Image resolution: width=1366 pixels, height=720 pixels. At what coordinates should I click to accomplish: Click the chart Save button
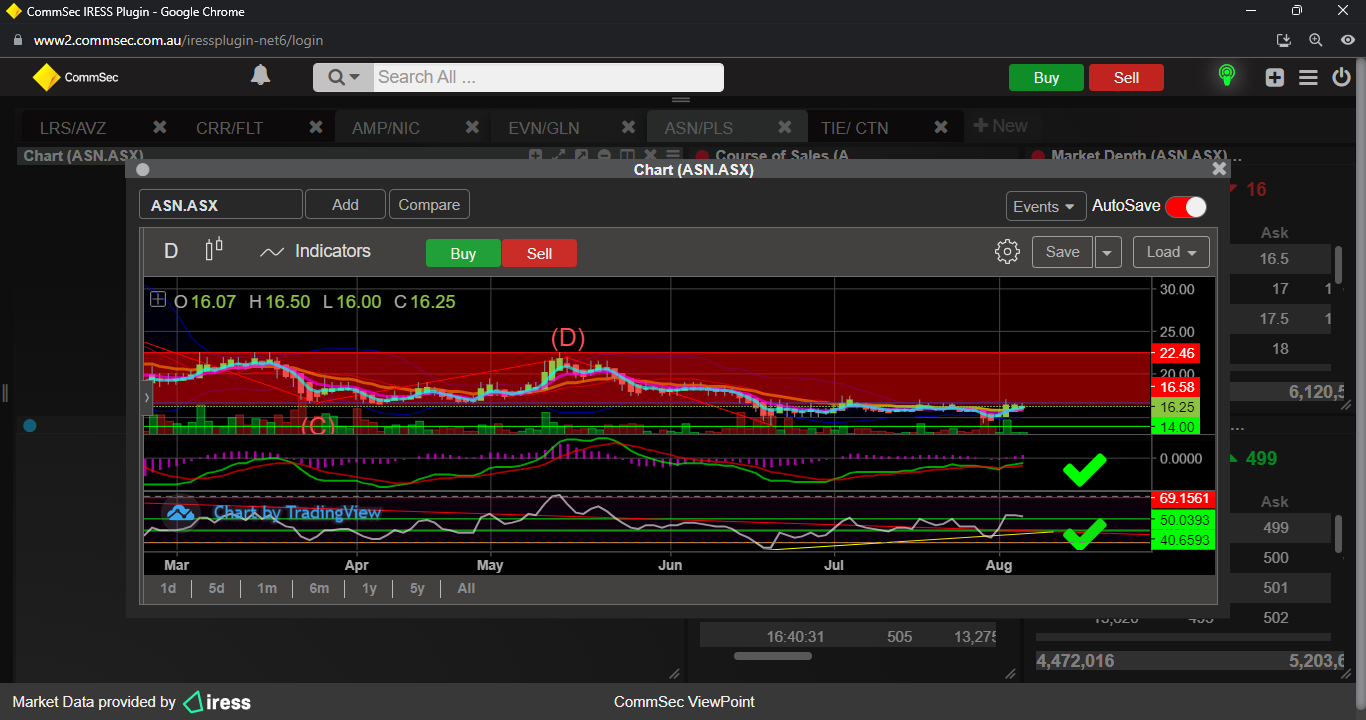click(x=1062, y=252)
